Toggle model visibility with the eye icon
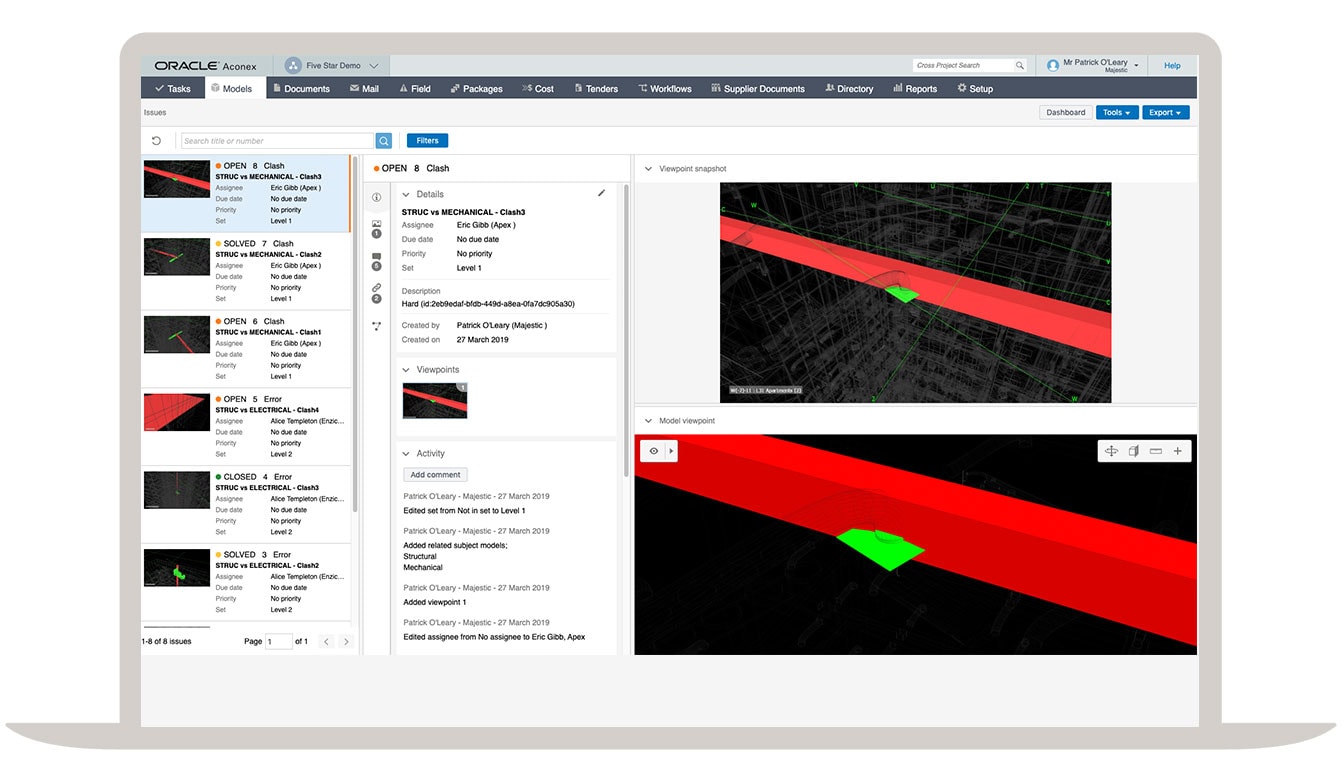Image resolution: width=1344 pixels, height=764 pixels. point(654,451)
